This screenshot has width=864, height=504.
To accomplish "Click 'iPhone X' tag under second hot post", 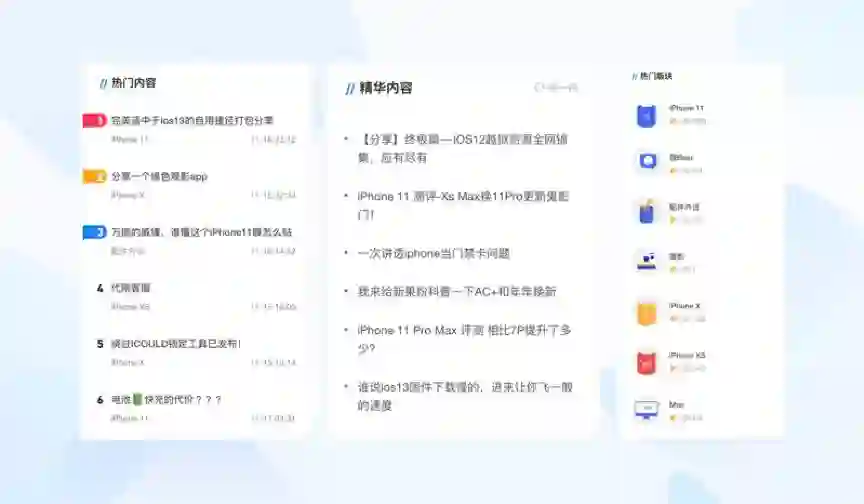I will (128, 195).
